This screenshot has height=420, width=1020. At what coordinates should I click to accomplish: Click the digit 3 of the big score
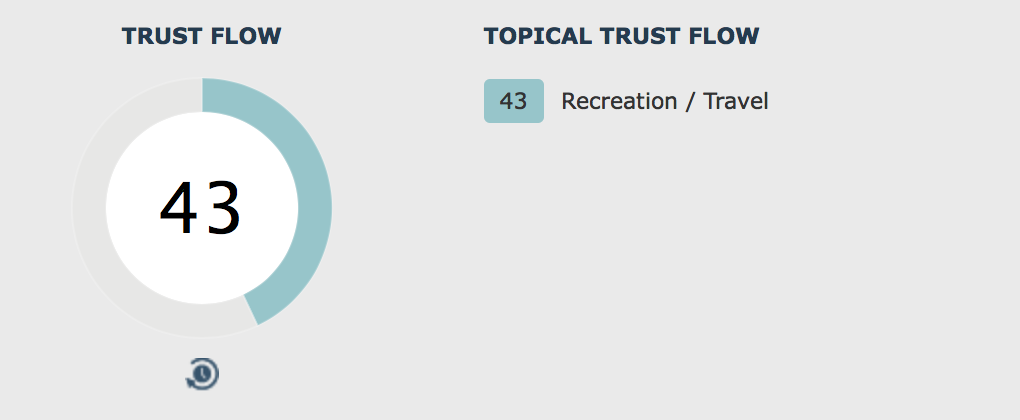click(222, 209)
